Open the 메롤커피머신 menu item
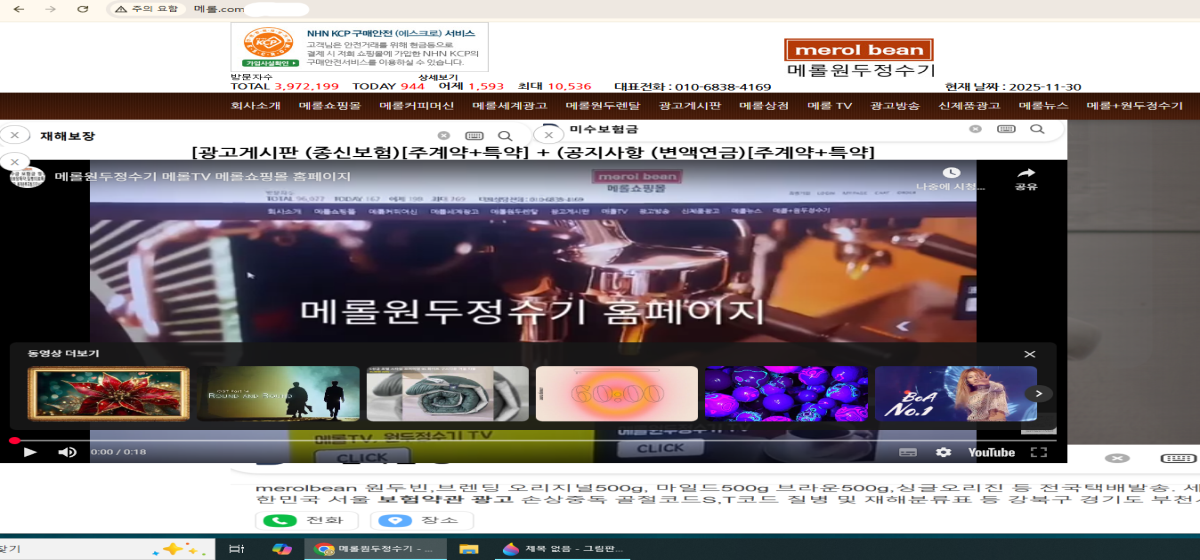 pos(416,106)
